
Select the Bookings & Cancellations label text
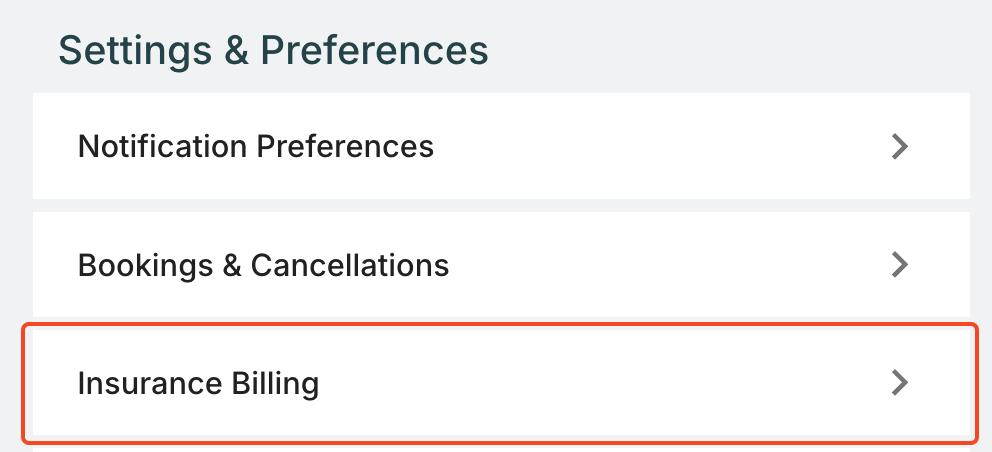point(263,265)
